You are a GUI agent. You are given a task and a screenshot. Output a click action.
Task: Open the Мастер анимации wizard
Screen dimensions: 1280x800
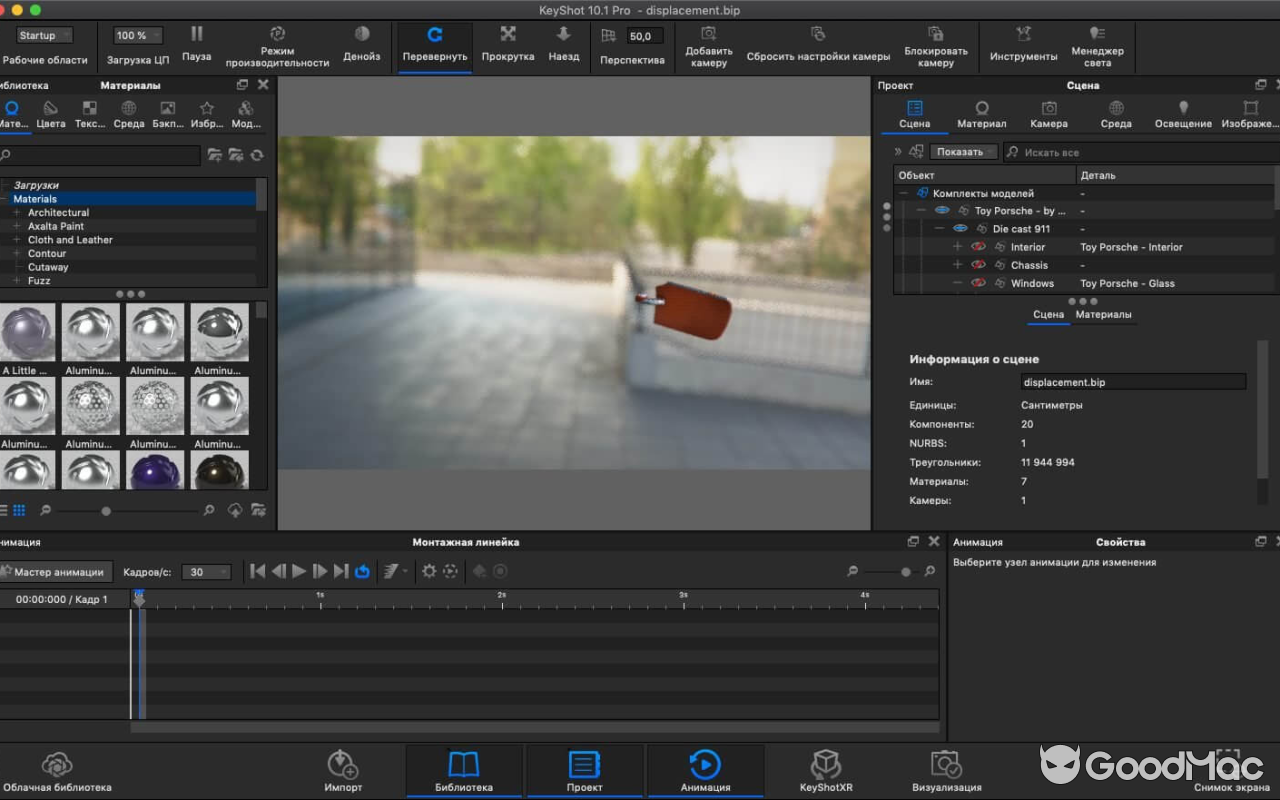[57, 571]
